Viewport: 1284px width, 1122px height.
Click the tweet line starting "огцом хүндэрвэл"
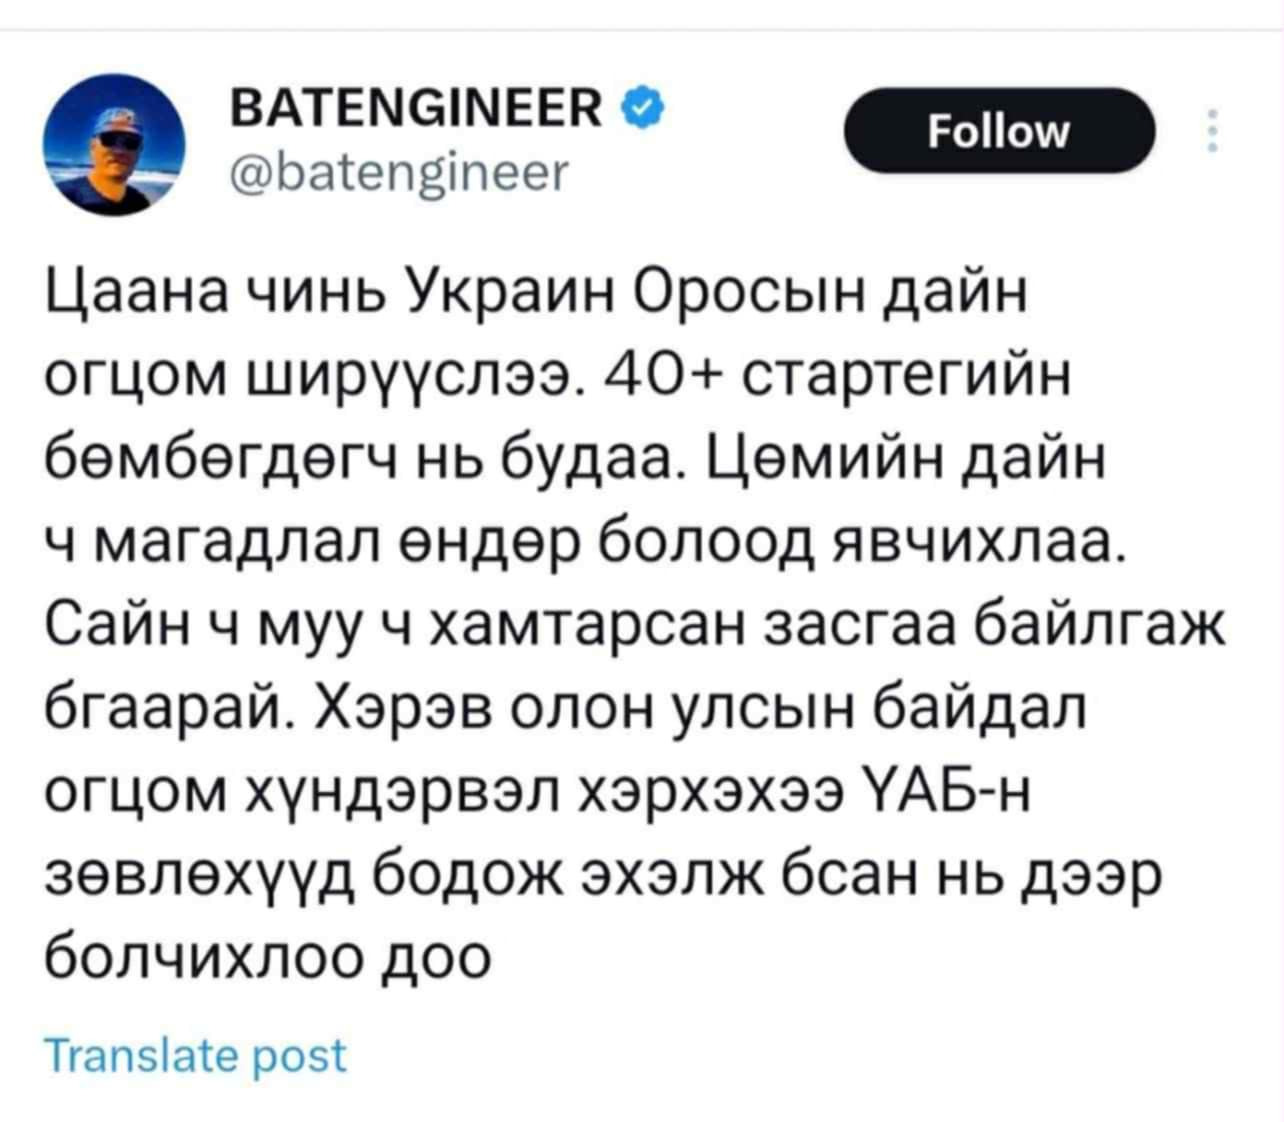tap(540, 793)
